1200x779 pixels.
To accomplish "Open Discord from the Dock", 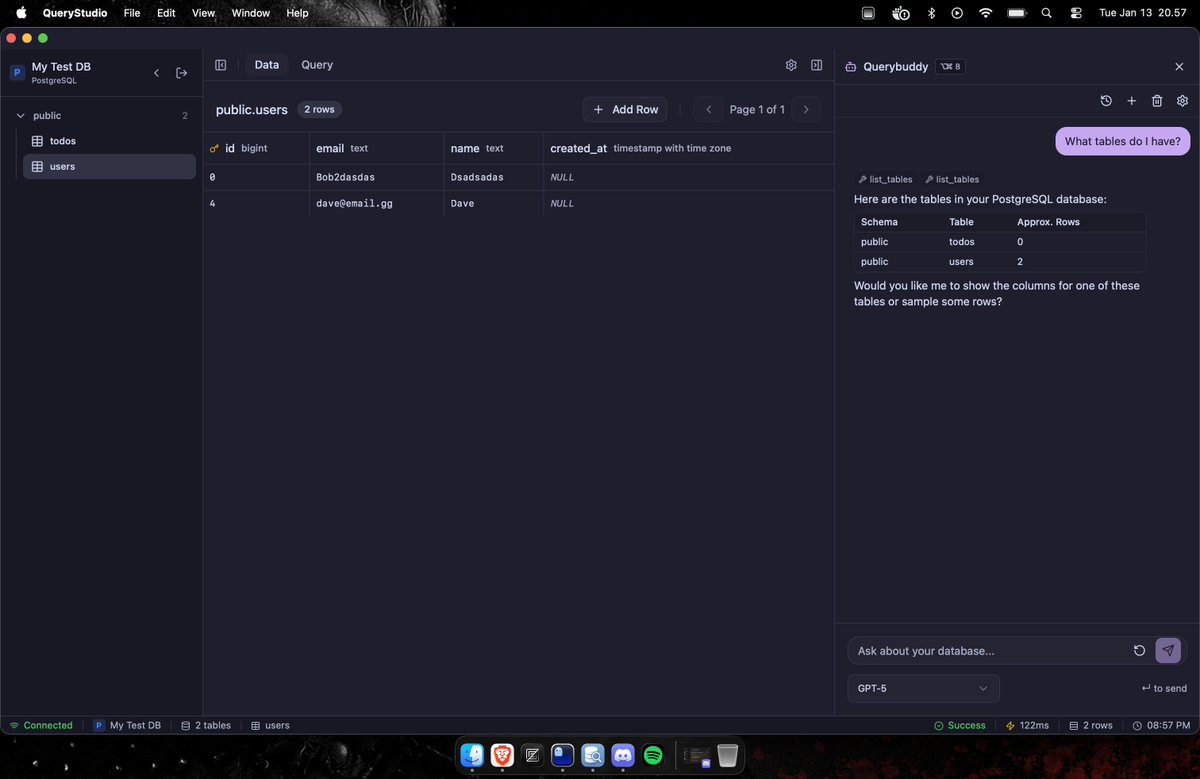I will tap(623, 755).
